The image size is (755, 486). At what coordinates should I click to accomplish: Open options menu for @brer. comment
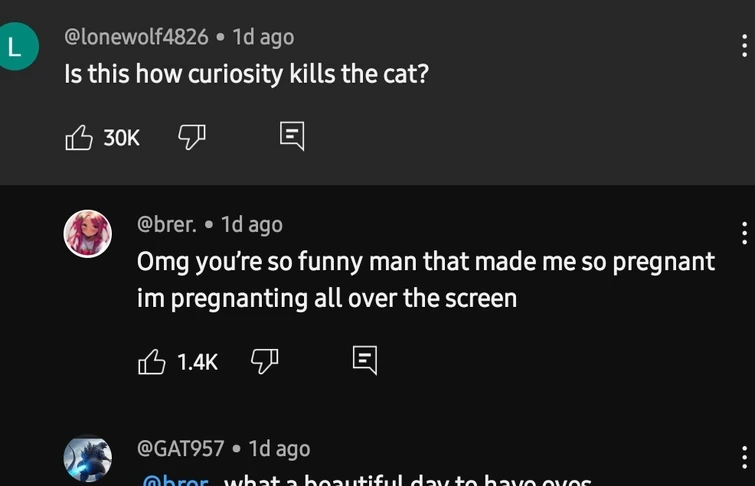(x=744, y=234)
